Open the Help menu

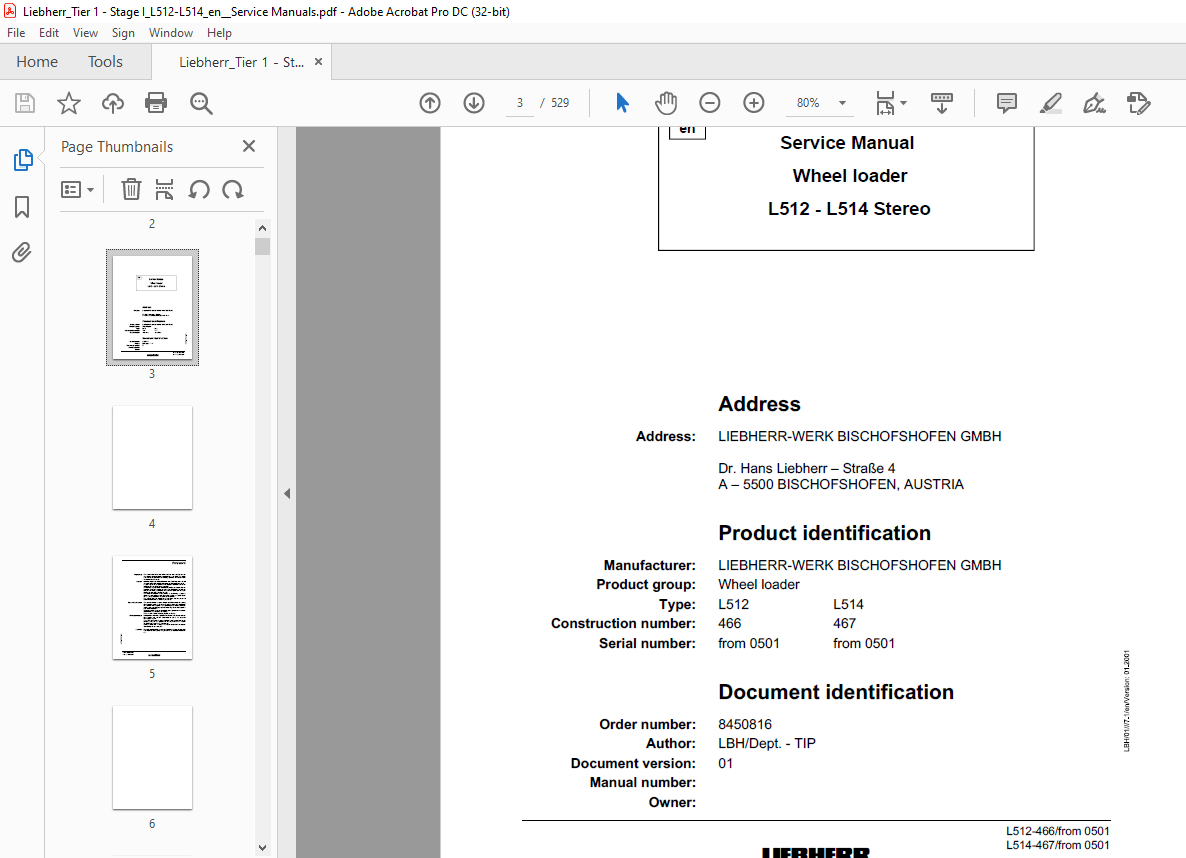pos(219,33)
